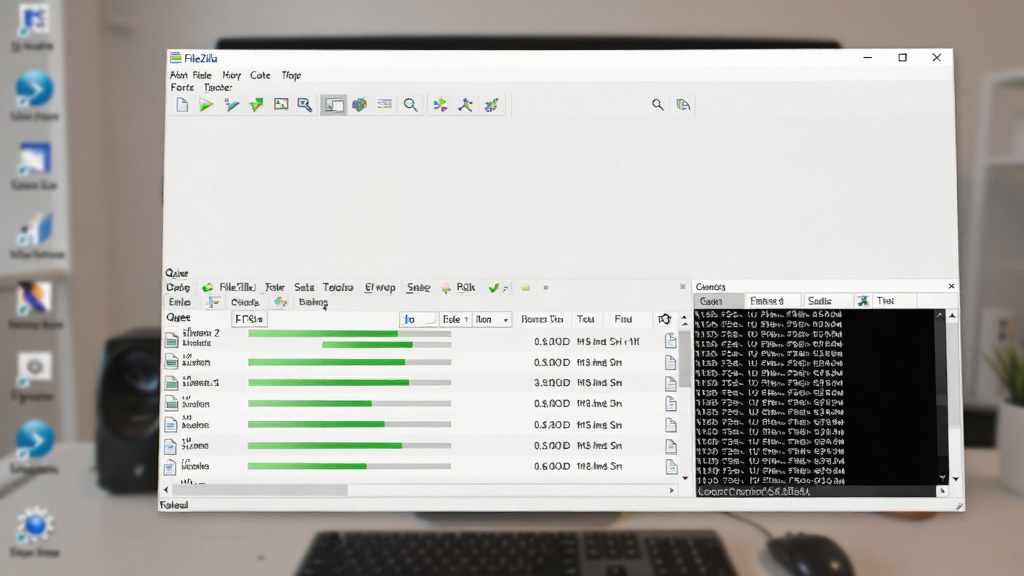The height and width of the screenshot is (576, 1024).
Task: Click the black search magnifier at the toolbar's right side
Action: [658, 104]
